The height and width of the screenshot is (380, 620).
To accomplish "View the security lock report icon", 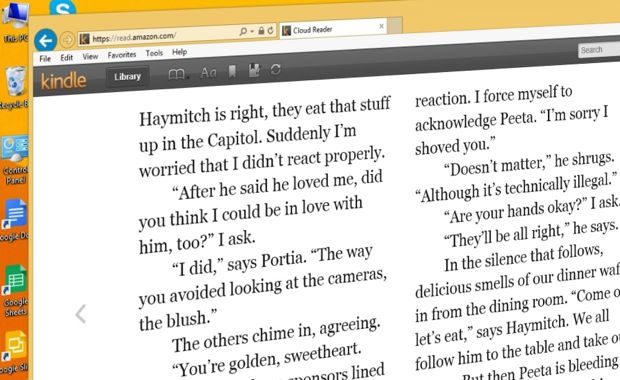I will (x=261, y=31).
